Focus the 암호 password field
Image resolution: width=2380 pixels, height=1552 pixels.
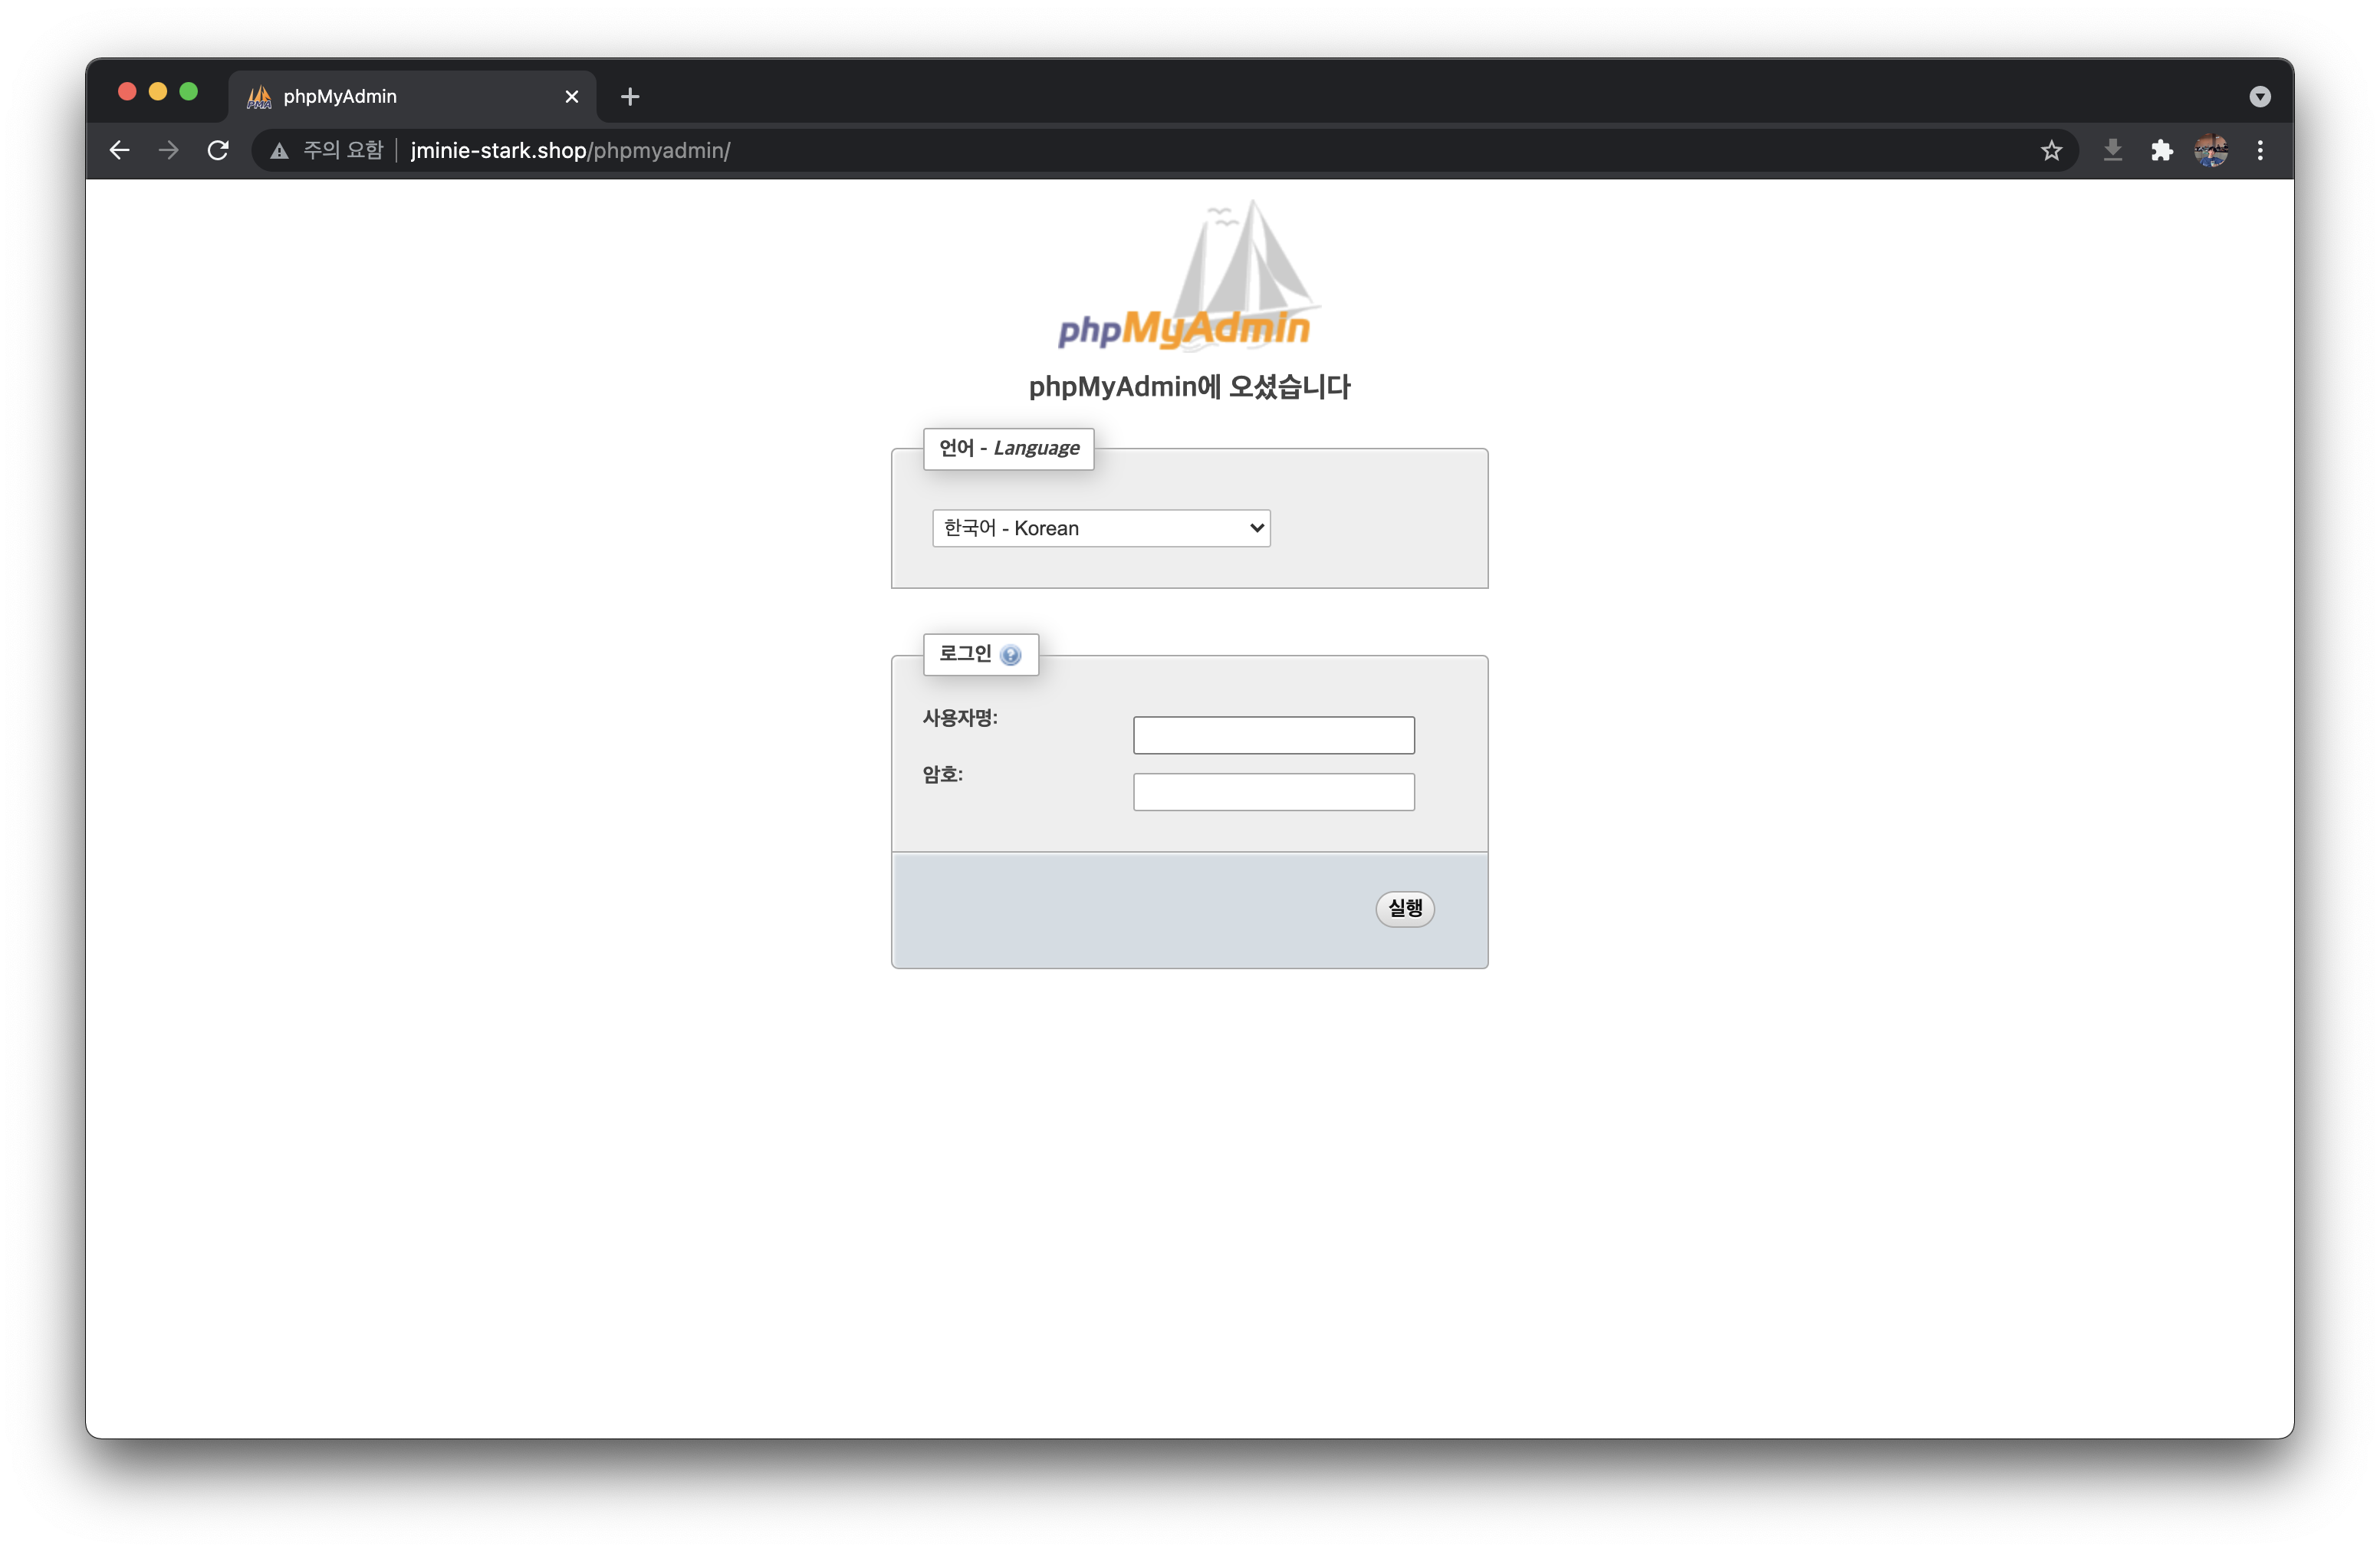(x=1273, y=792)
